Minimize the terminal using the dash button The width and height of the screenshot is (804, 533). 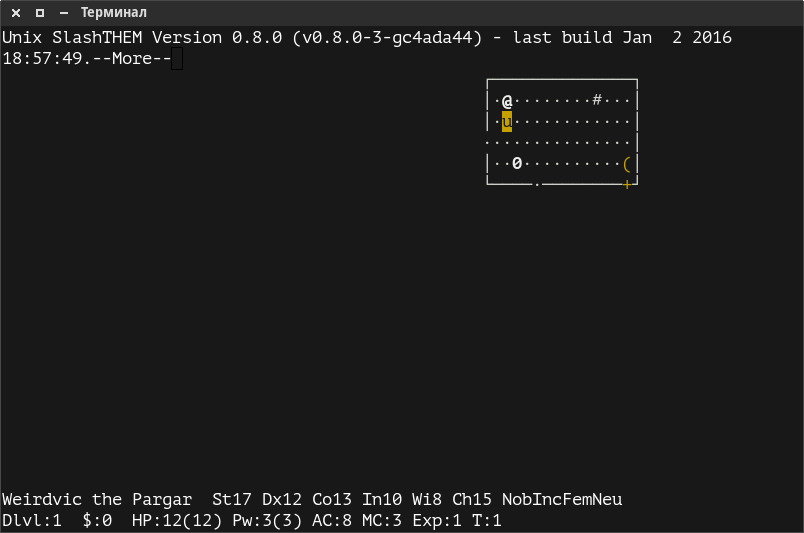tap(64, 13)
